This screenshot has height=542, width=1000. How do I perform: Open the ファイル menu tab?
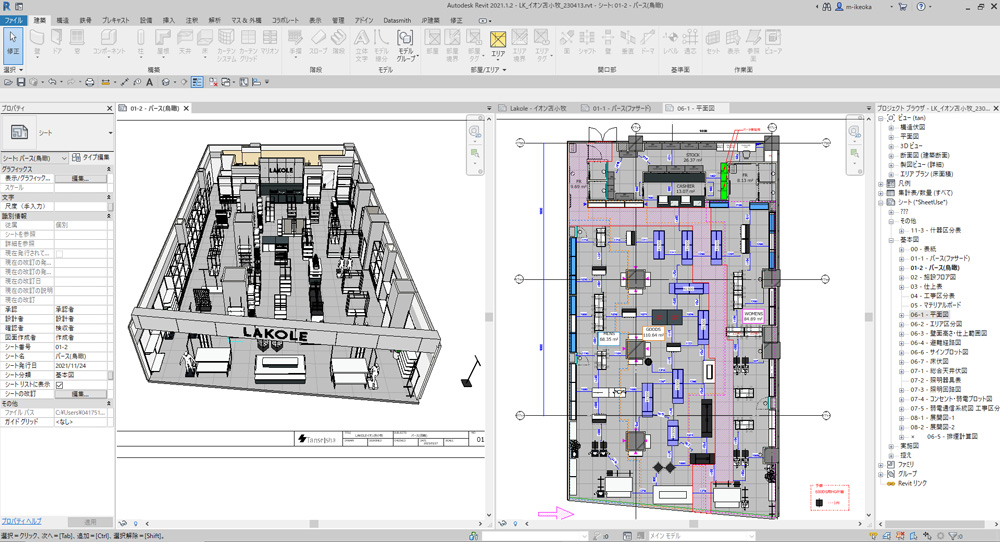[x=13, y=20]
